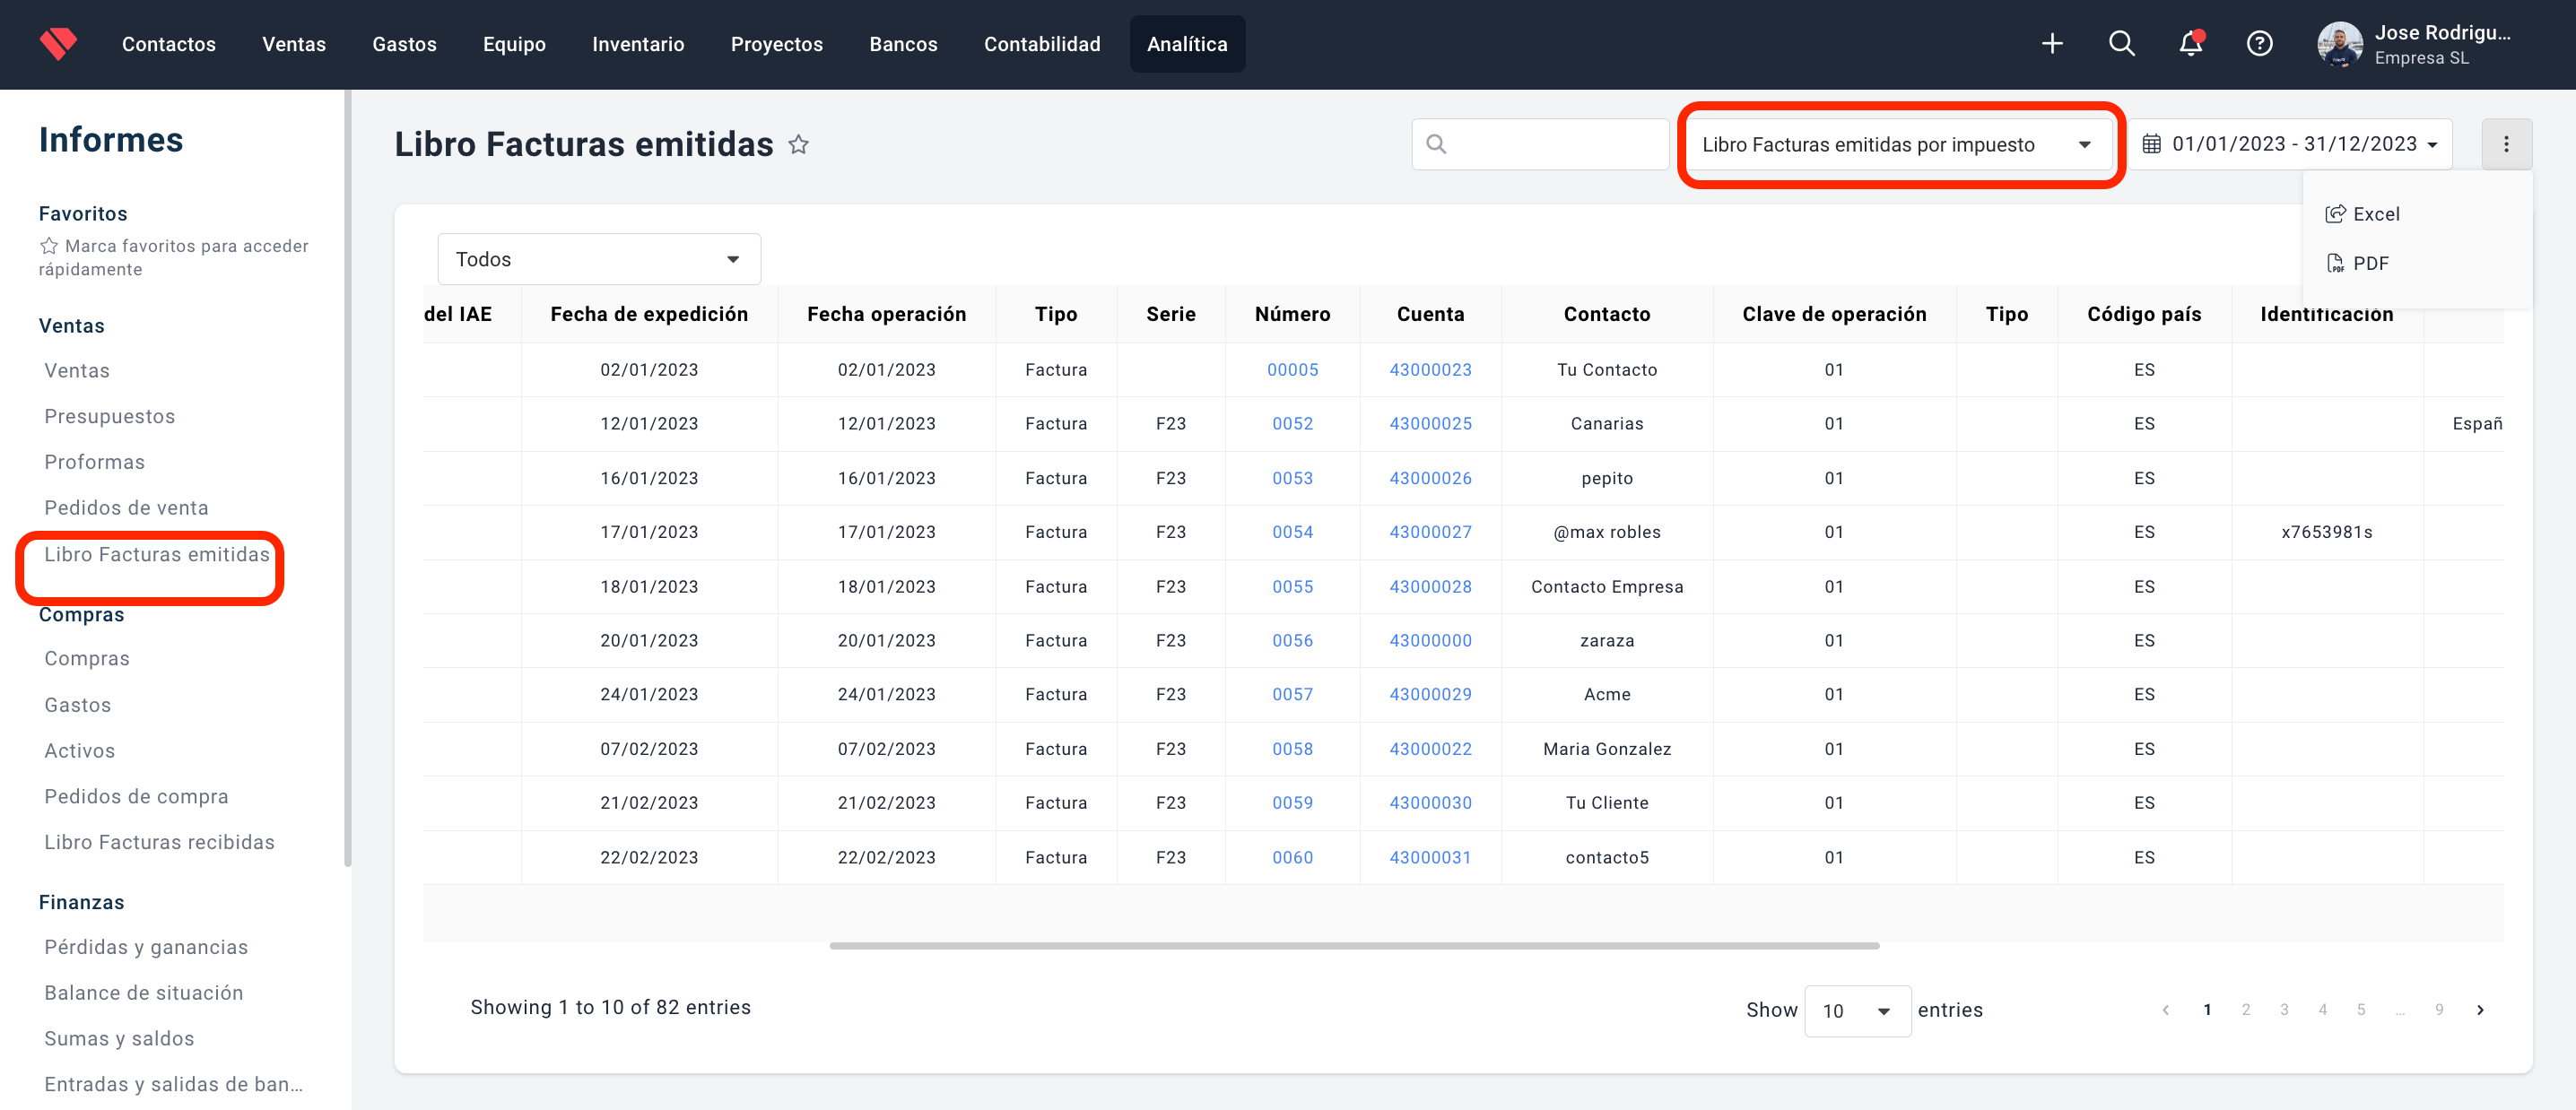Click the Jose Rodriguez profile avatar

click(2340, 44)
